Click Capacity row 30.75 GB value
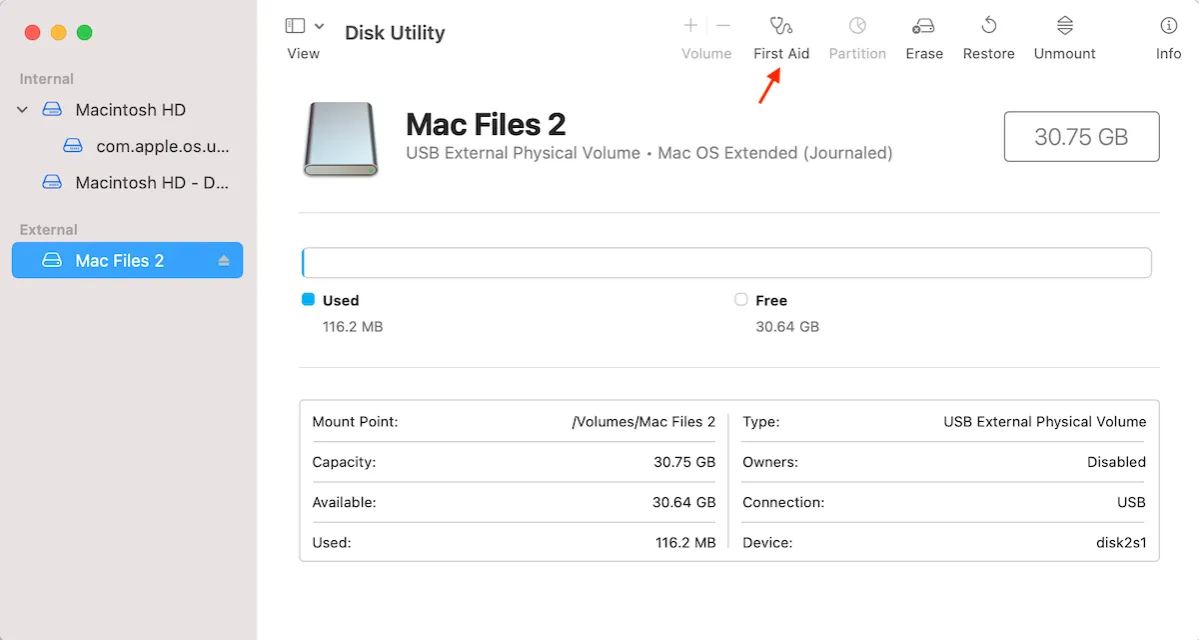The image size is (1199, 640). click(x=684, y=462)
